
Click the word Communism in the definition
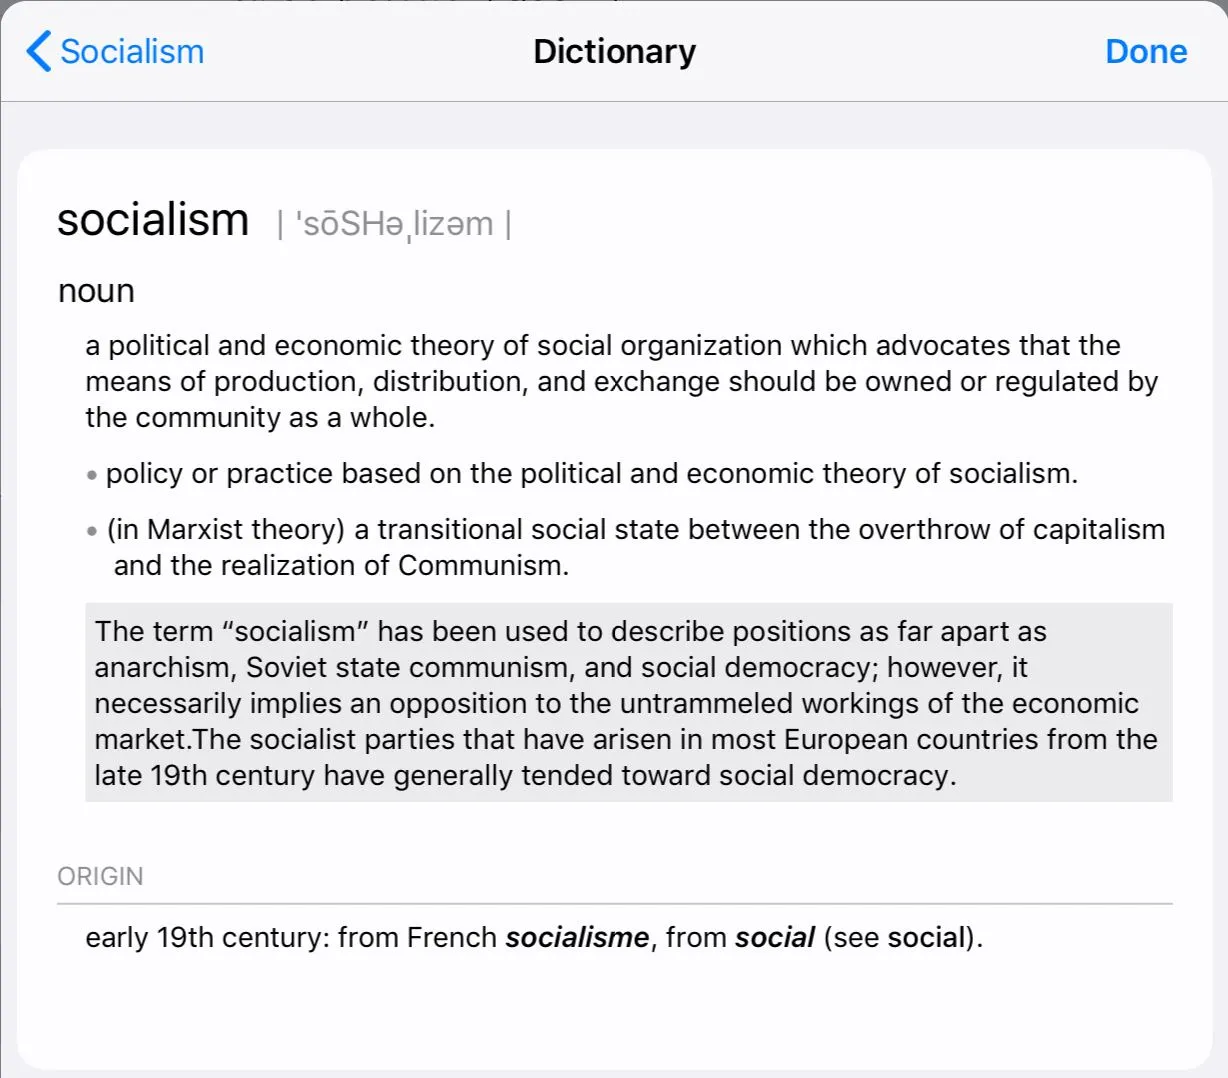point(481,565)
